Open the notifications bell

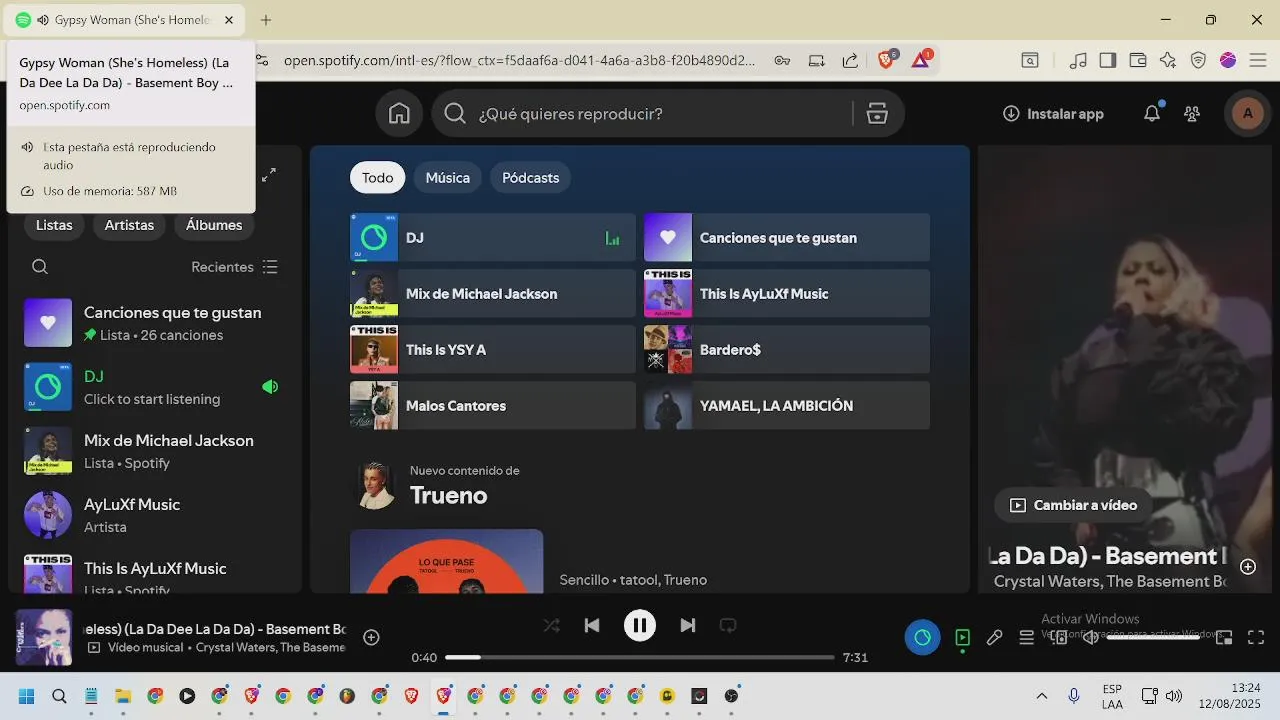tap(1152, 114)
